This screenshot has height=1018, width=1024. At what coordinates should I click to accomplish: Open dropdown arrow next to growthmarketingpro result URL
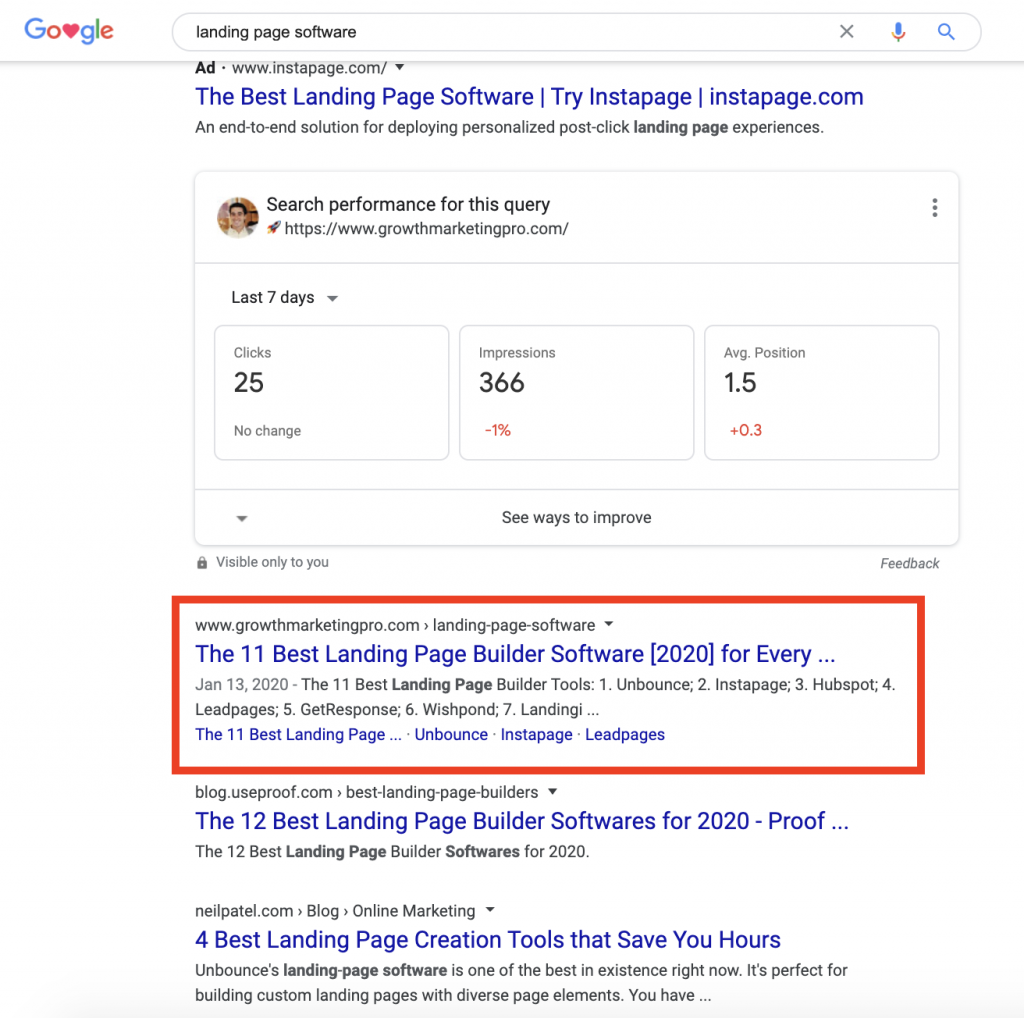click(x=609, y=624)
